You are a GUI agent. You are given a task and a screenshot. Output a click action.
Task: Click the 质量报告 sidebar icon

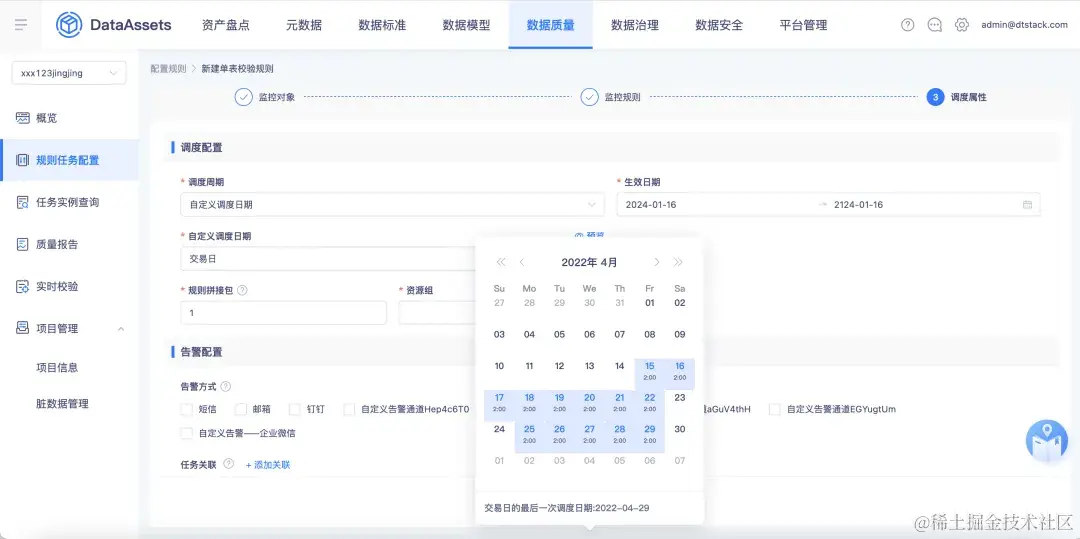point(23,244)
